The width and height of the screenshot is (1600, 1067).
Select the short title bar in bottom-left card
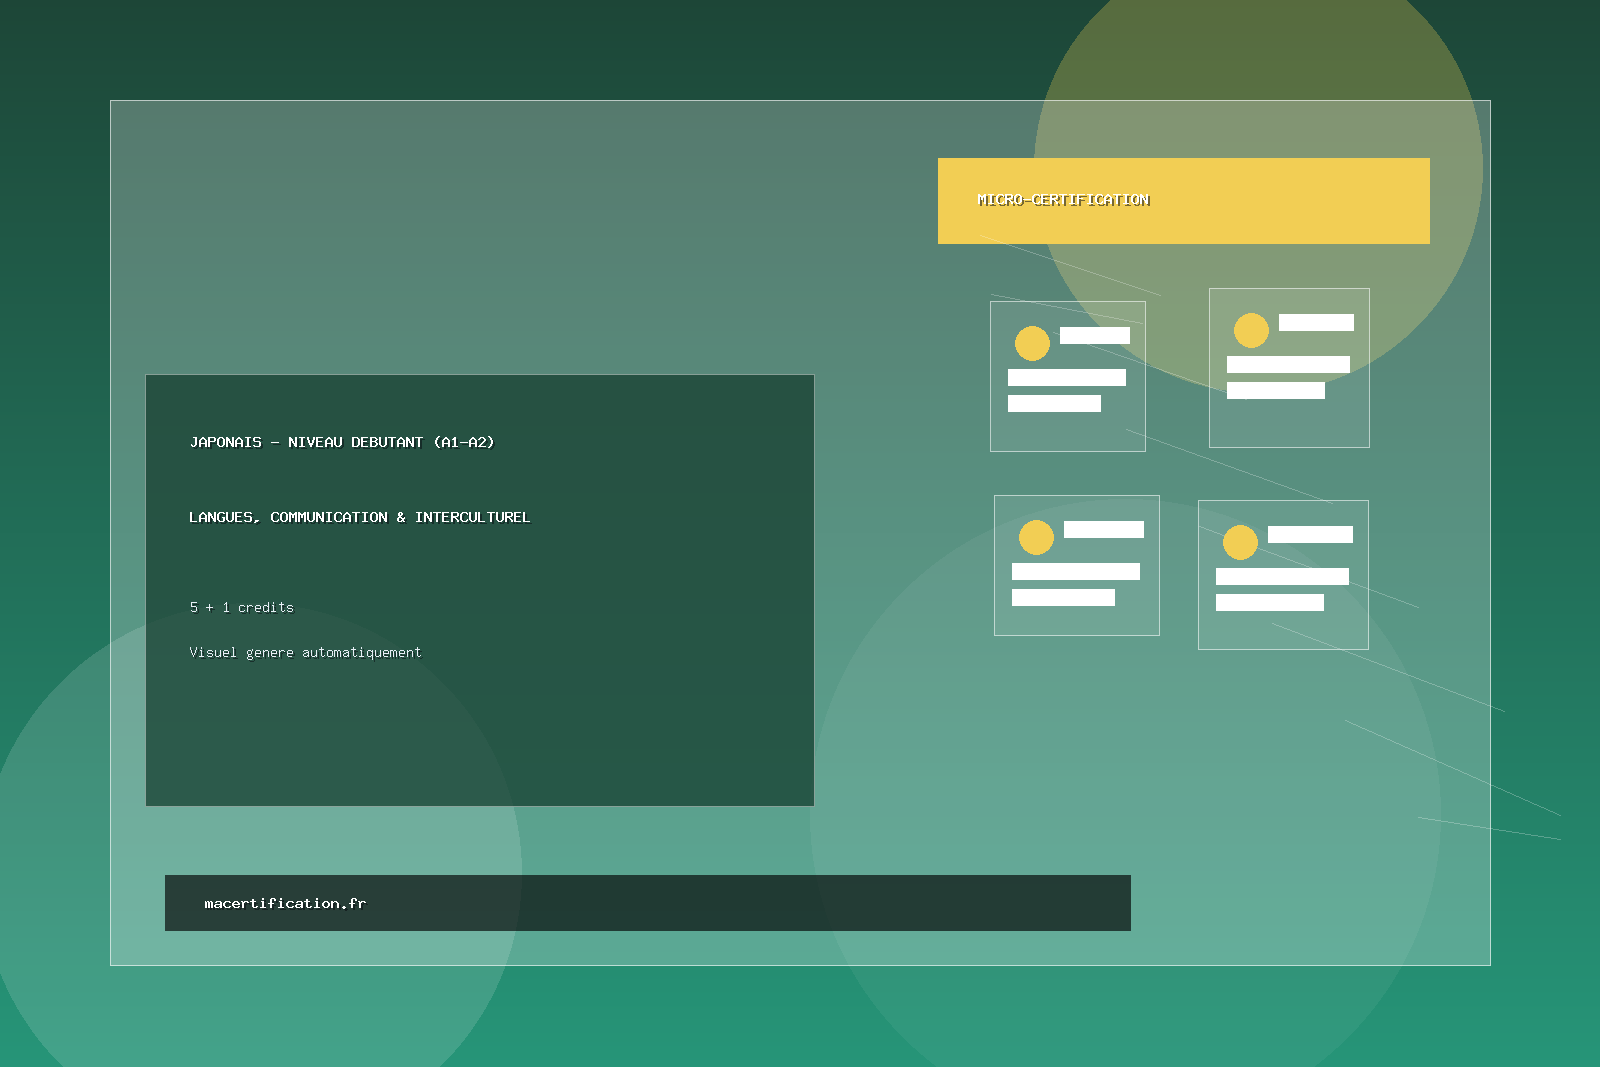1103,530
